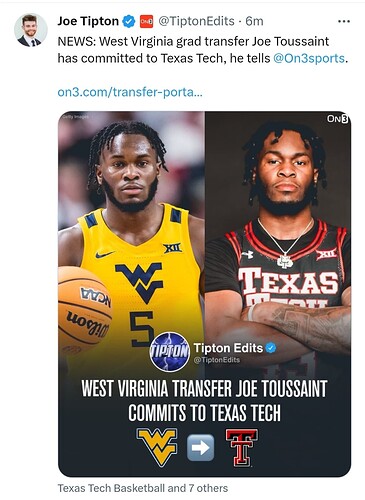
Task: Click the Texas Tech Double T logo
Action: click(x=242, y=447)
